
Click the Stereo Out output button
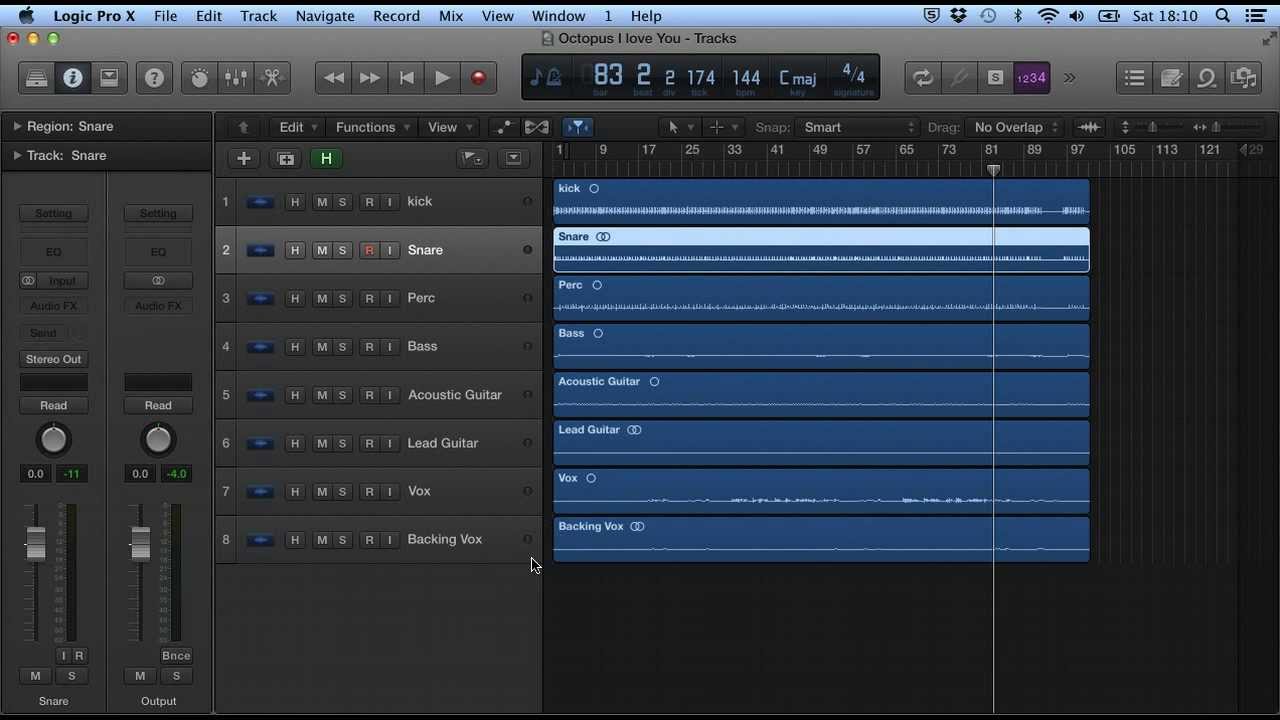point(54,359)
